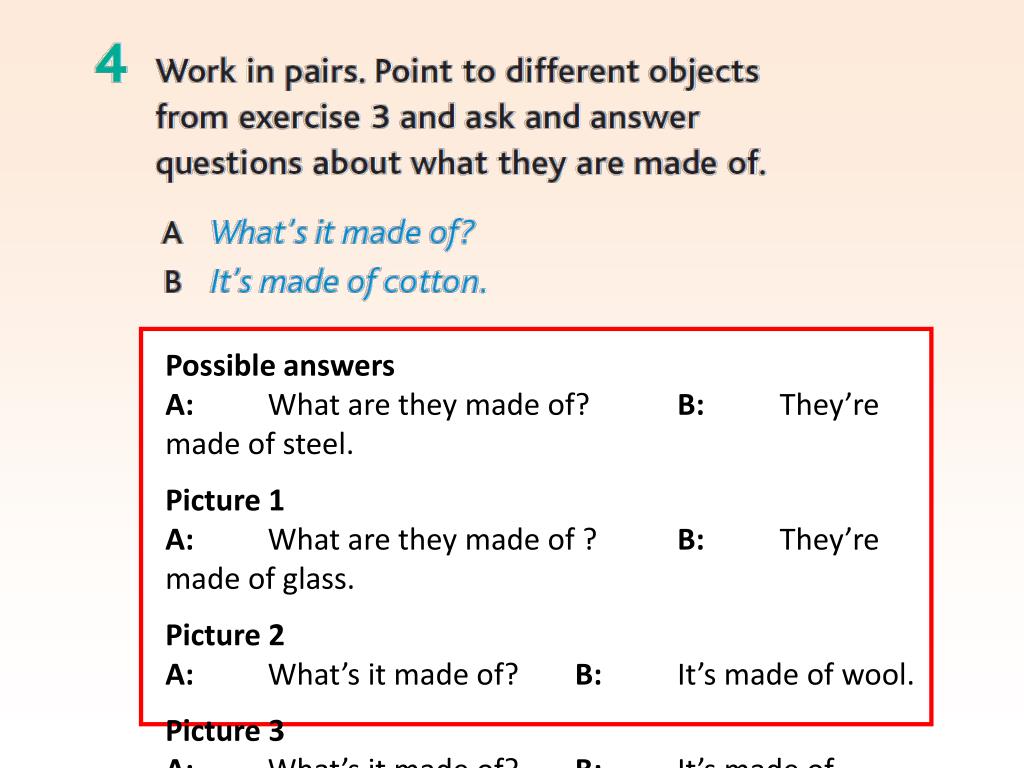Click the question directly below the Possible answers heading
The height and width of the screenshot is (768, 1024).
428,405
